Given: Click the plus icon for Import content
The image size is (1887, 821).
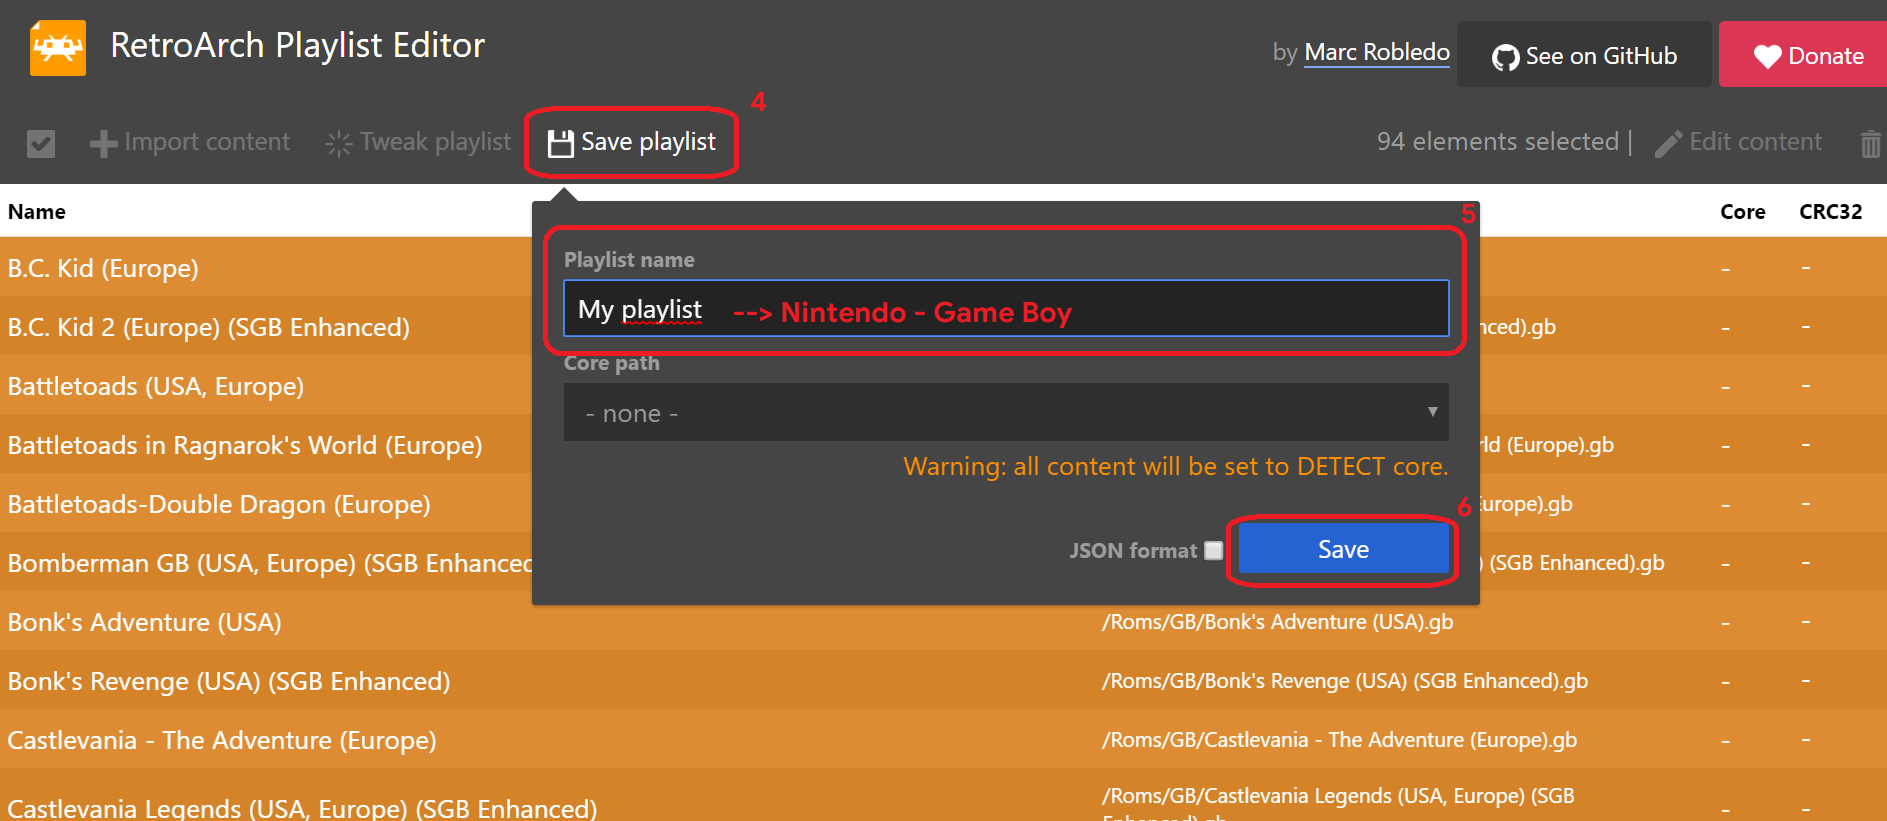Looking at the screenshot, I should pos(103,144).
